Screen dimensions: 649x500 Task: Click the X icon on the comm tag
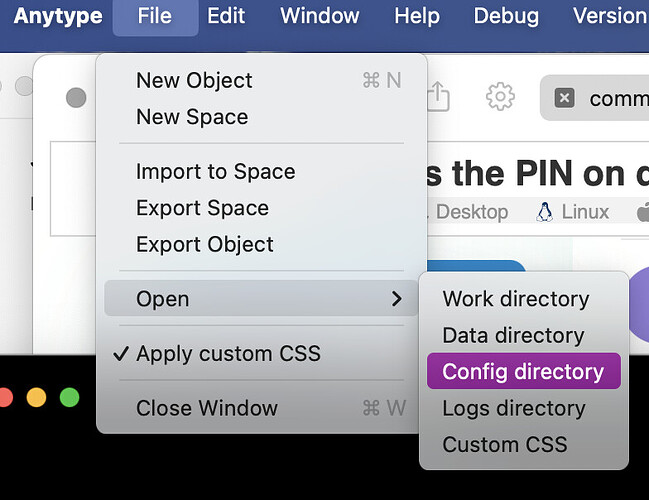tap(564, 98)
